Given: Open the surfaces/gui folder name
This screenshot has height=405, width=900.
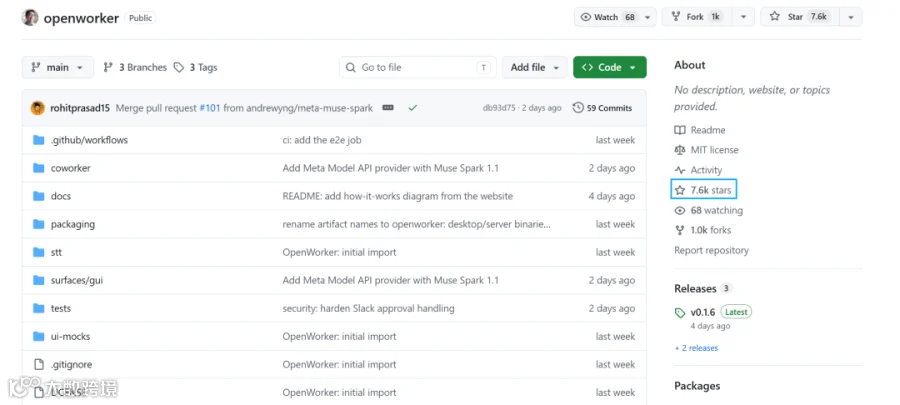Looking at the screenshot, I should [77, 281].
